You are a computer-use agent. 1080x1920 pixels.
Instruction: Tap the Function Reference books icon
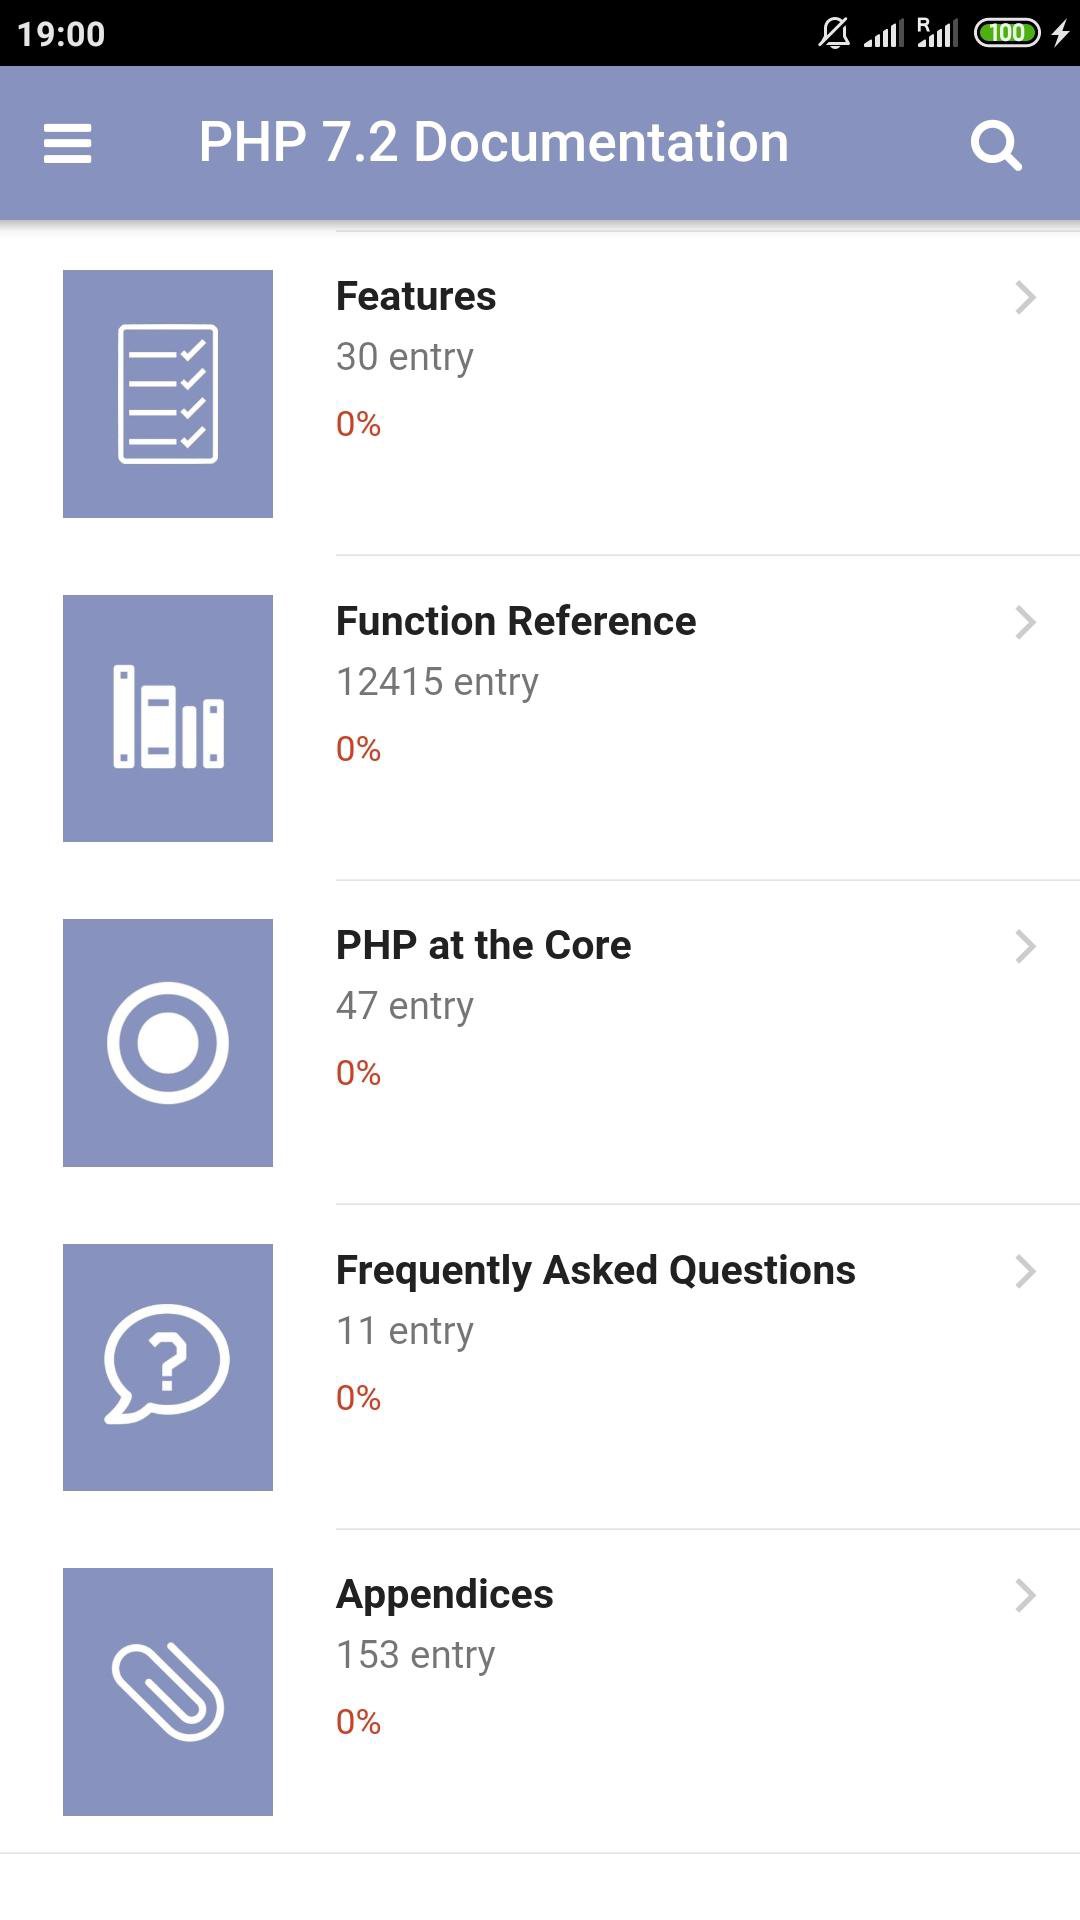tap(168, 718)
